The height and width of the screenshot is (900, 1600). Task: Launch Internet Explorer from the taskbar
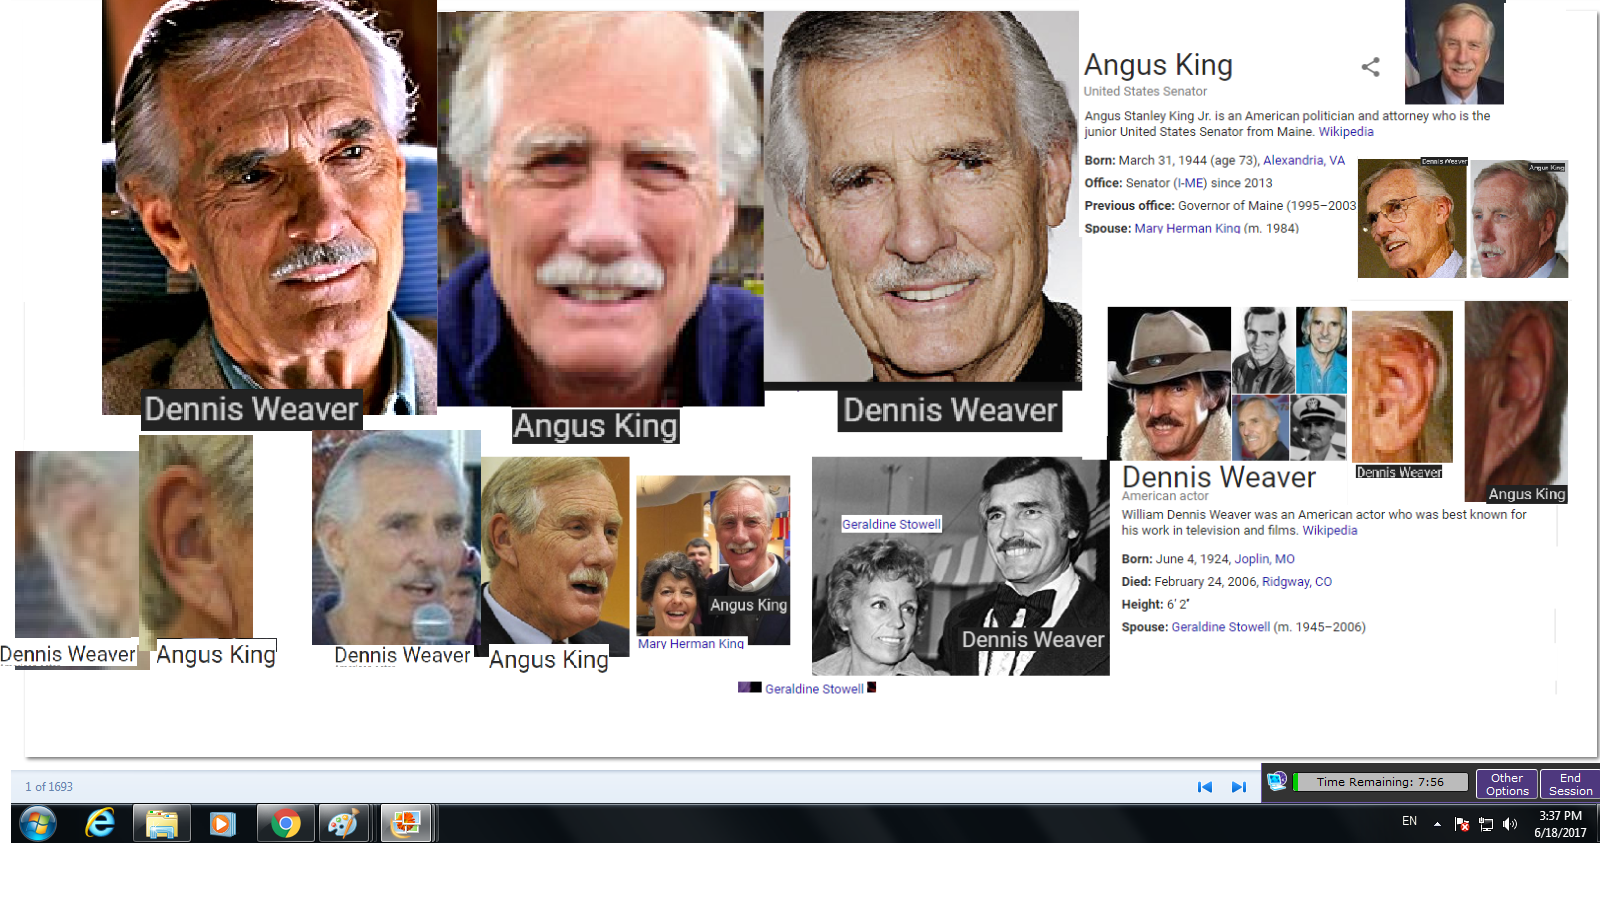pos(100,824)
